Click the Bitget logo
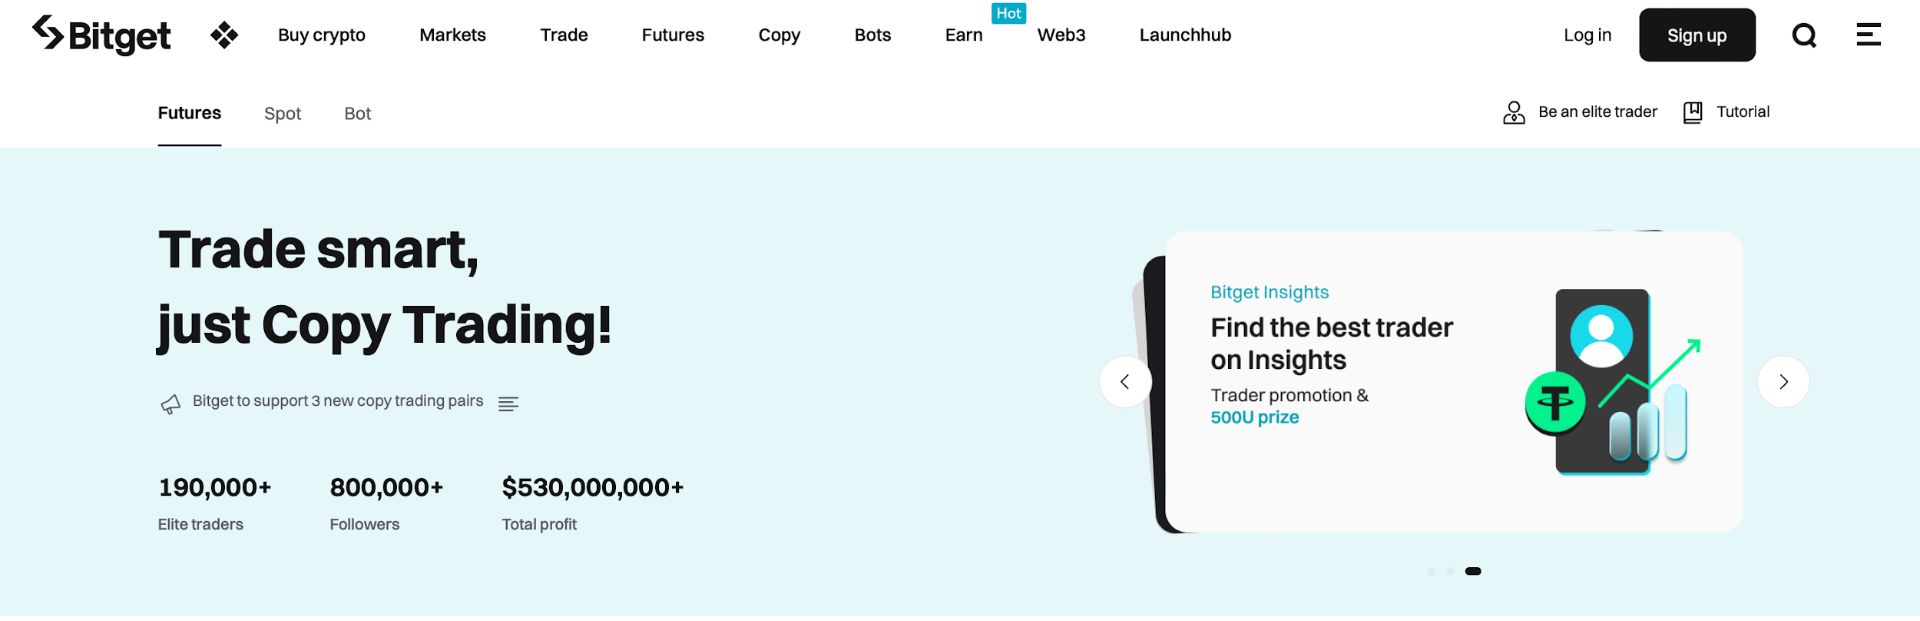 101,35
